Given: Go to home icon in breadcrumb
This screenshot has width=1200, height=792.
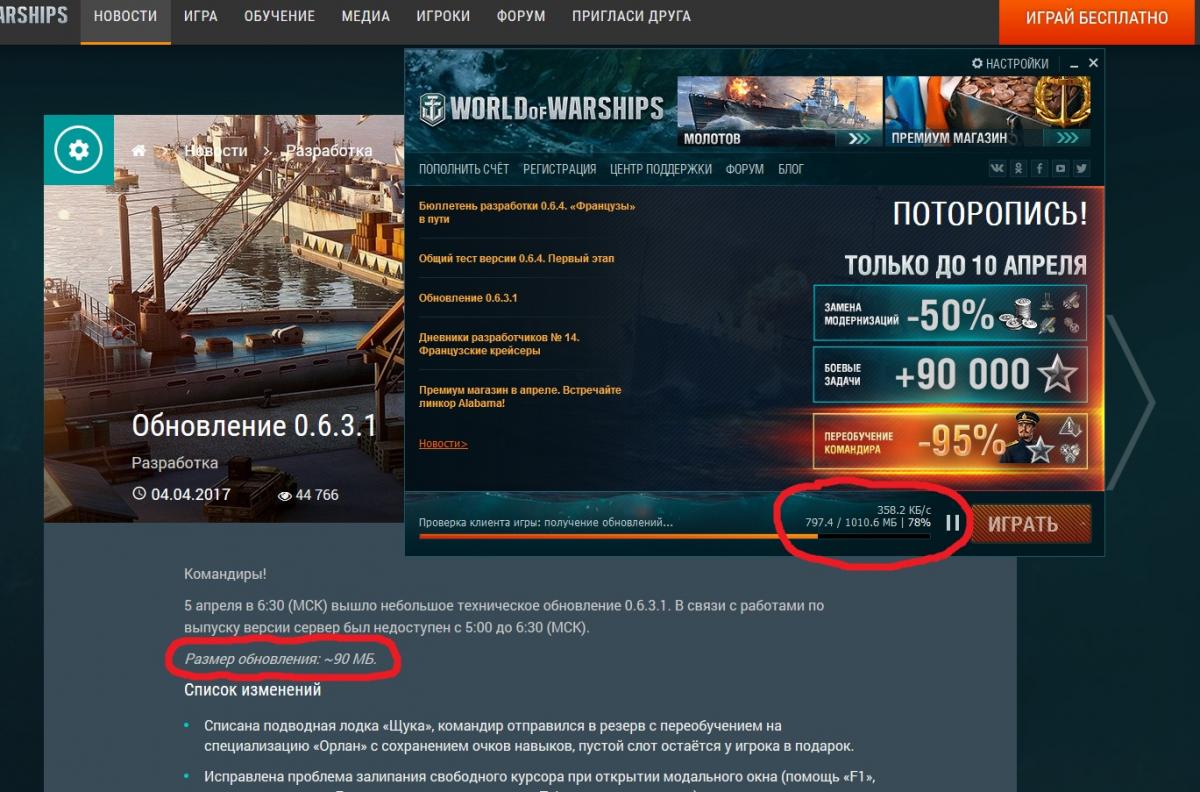Looking at the screenshot, I should [139, 151].
